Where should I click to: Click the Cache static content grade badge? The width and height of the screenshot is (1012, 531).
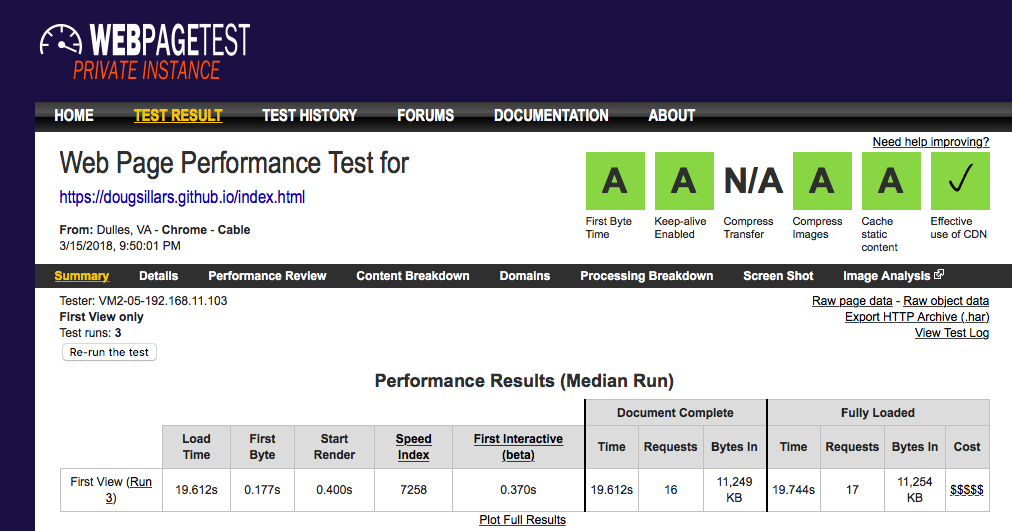pyautogui.click(x=890, y=181)
